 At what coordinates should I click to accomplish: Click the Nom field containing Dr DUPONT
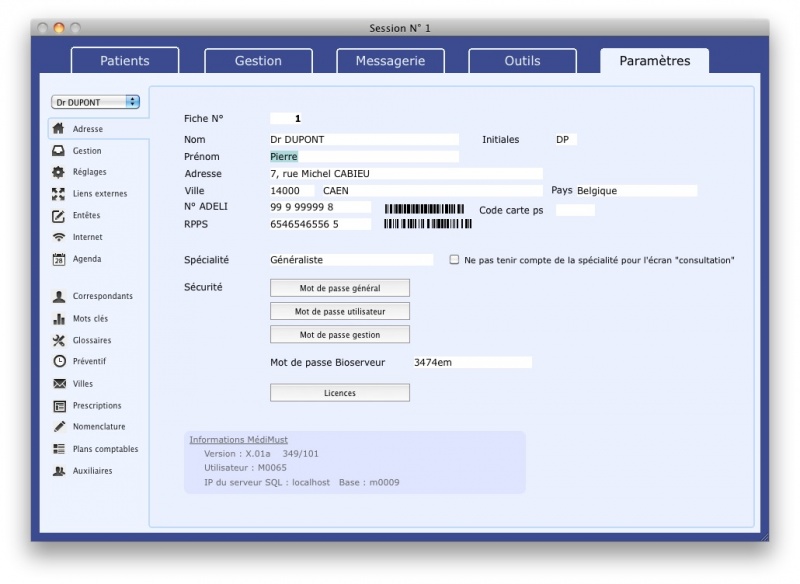tap(364, 139)
